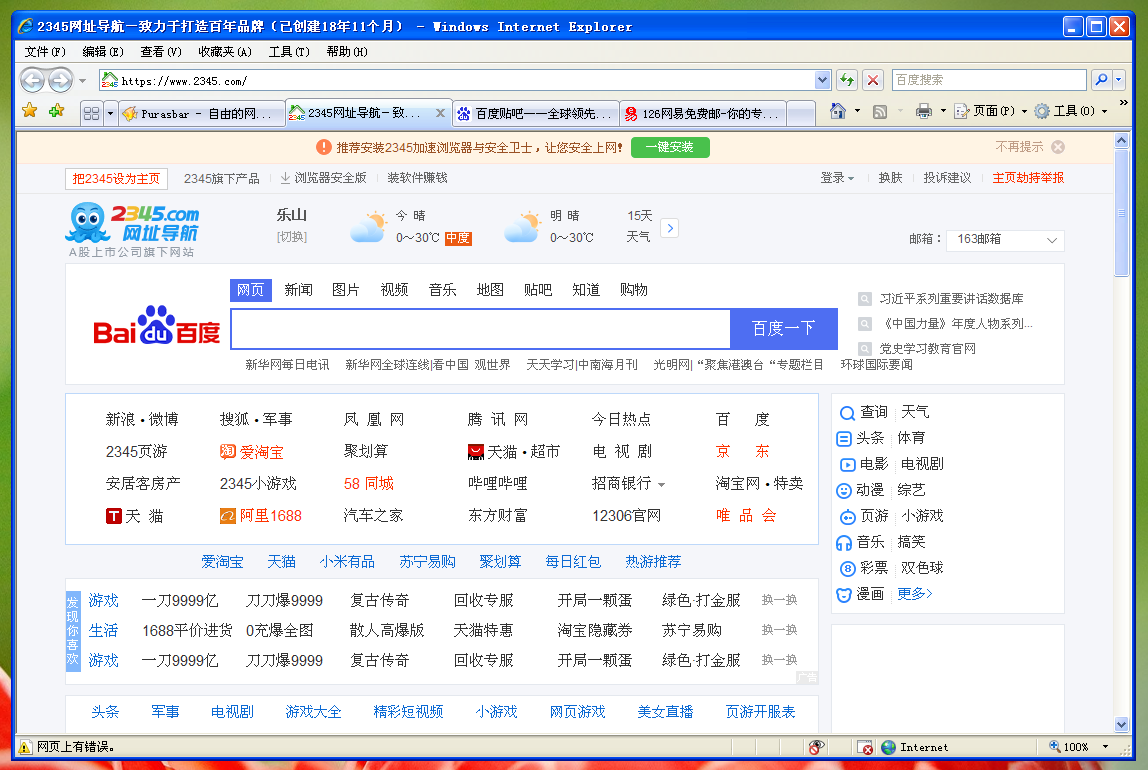The width and height of the screenshot is (1148, 770).
Task: Click the privacy report icon in status bar
Action: click(816, 747)
